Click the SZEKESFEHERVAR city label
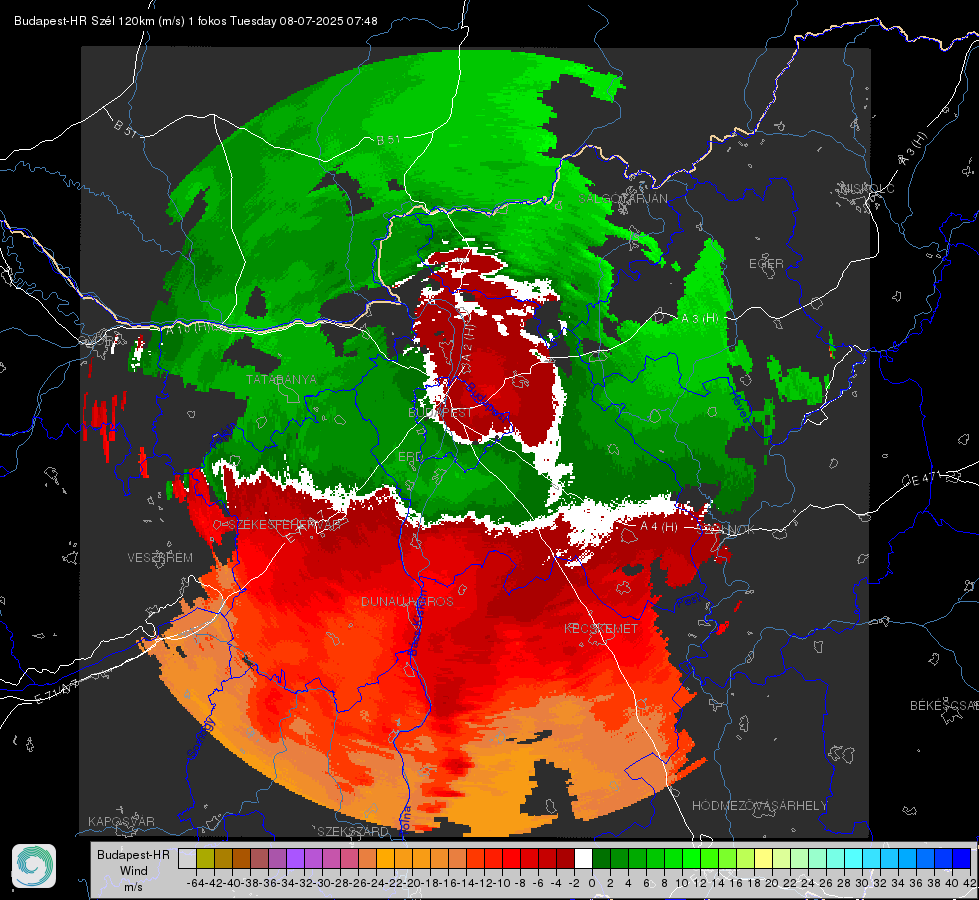979x900 pixels. click(x=284, y=525)
